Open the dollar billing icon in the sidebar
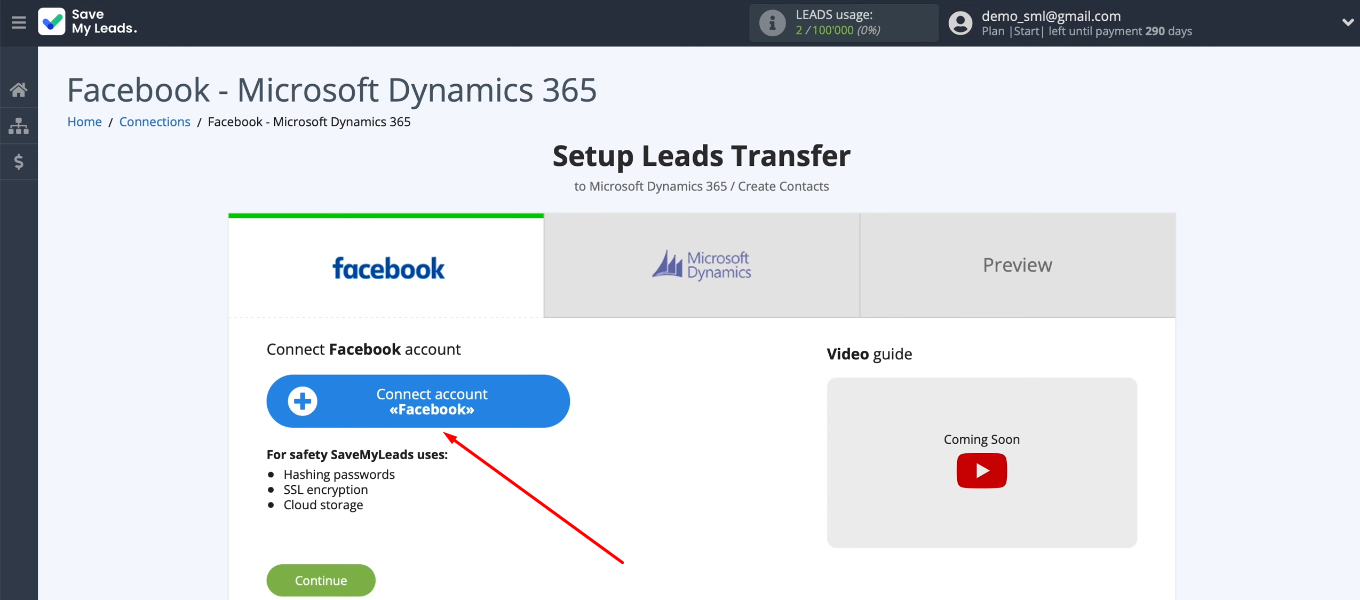 tap(18, 162)
